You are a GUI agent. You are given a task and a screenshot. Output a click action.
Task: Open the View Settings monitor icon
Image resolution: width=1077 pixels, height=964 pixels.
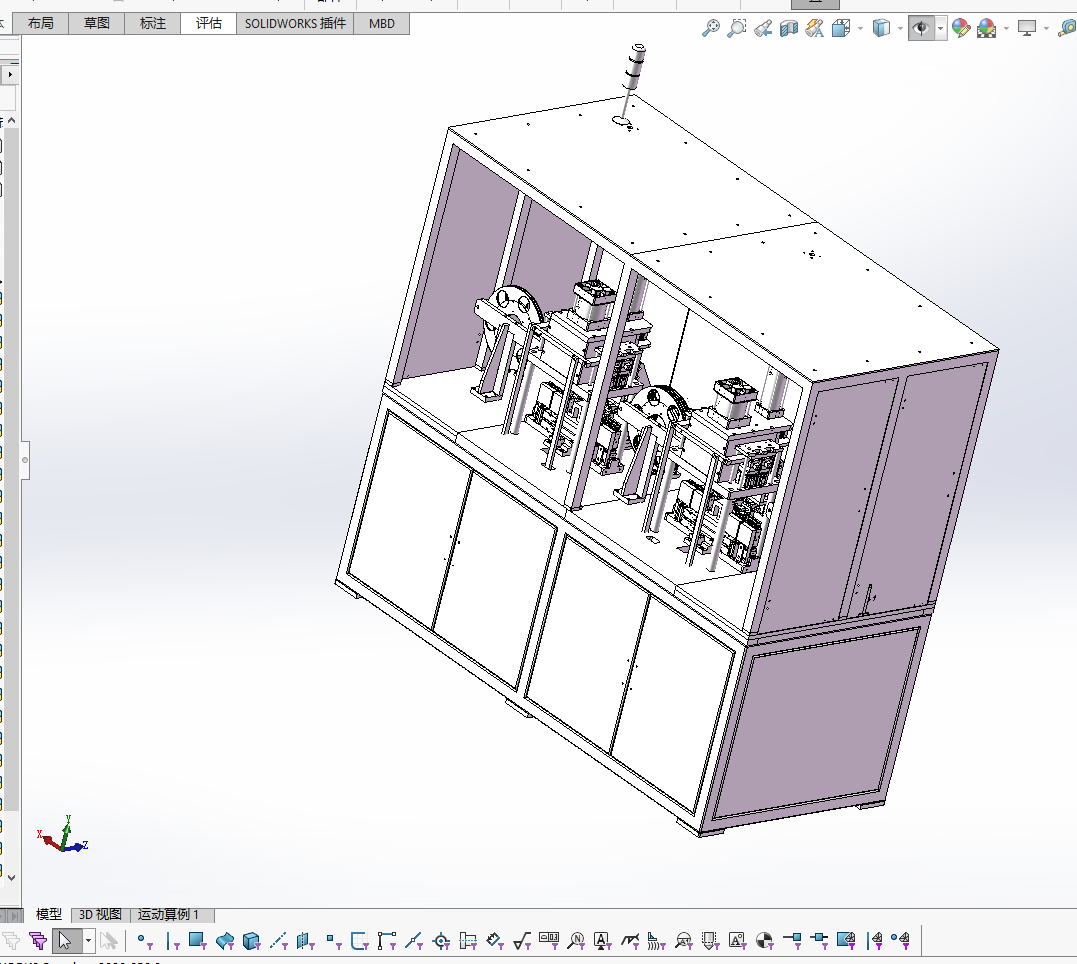[1027, 28]
